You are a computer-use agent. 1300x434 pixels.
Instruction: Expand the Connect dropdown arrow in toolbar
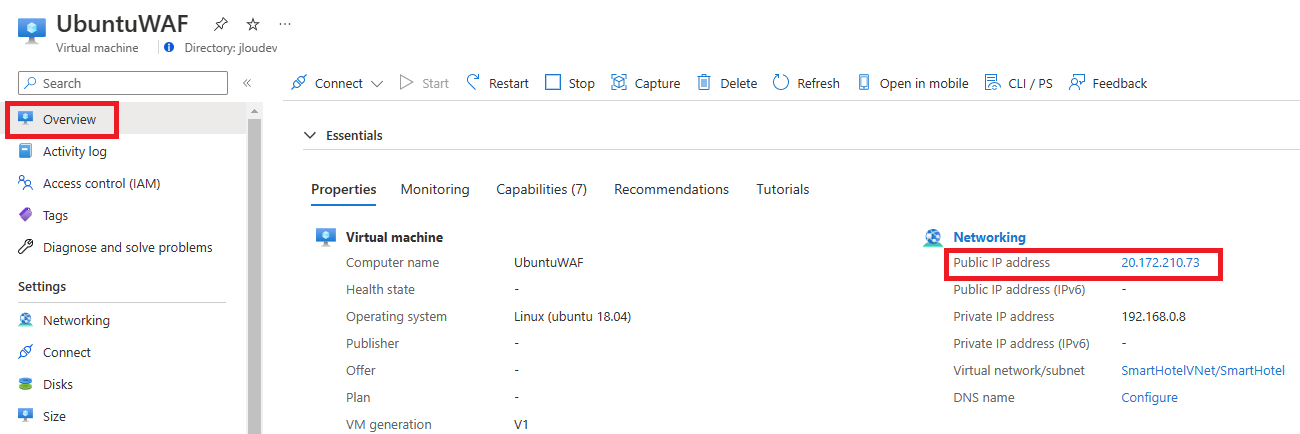tap(377, 83)
